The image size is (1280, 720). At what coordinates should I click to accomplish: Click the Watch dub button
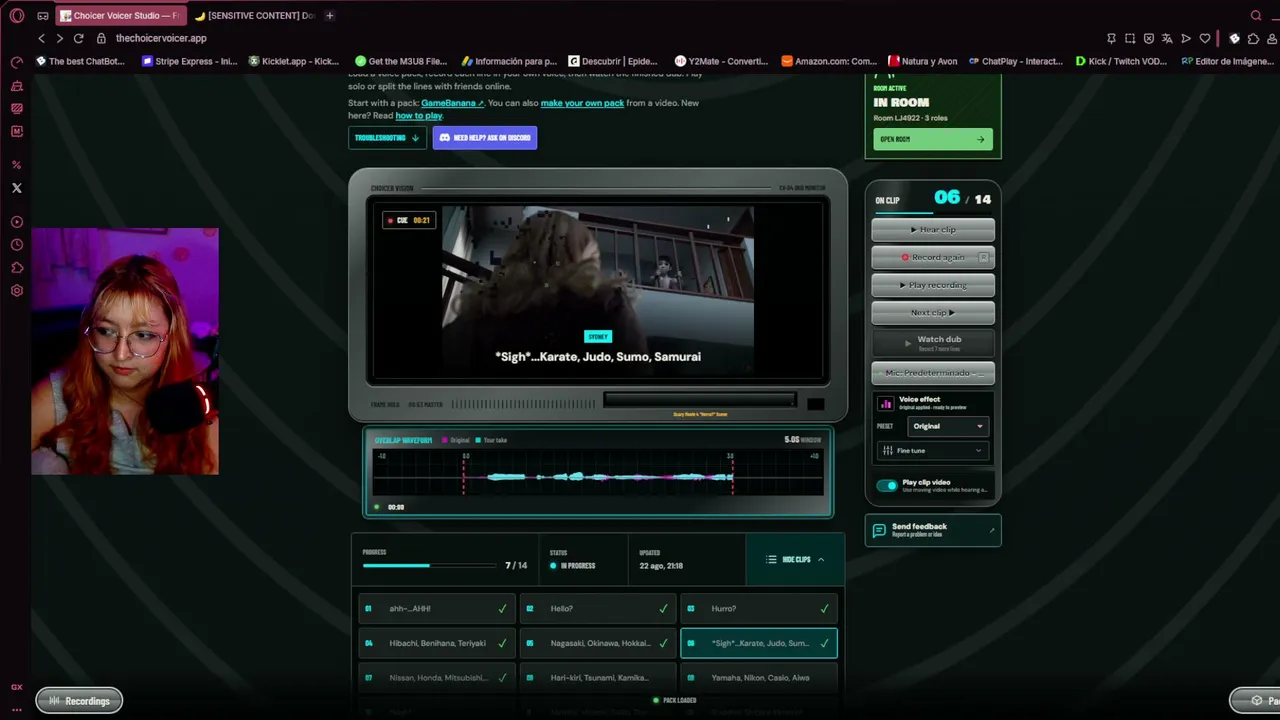tap(933, 342)
